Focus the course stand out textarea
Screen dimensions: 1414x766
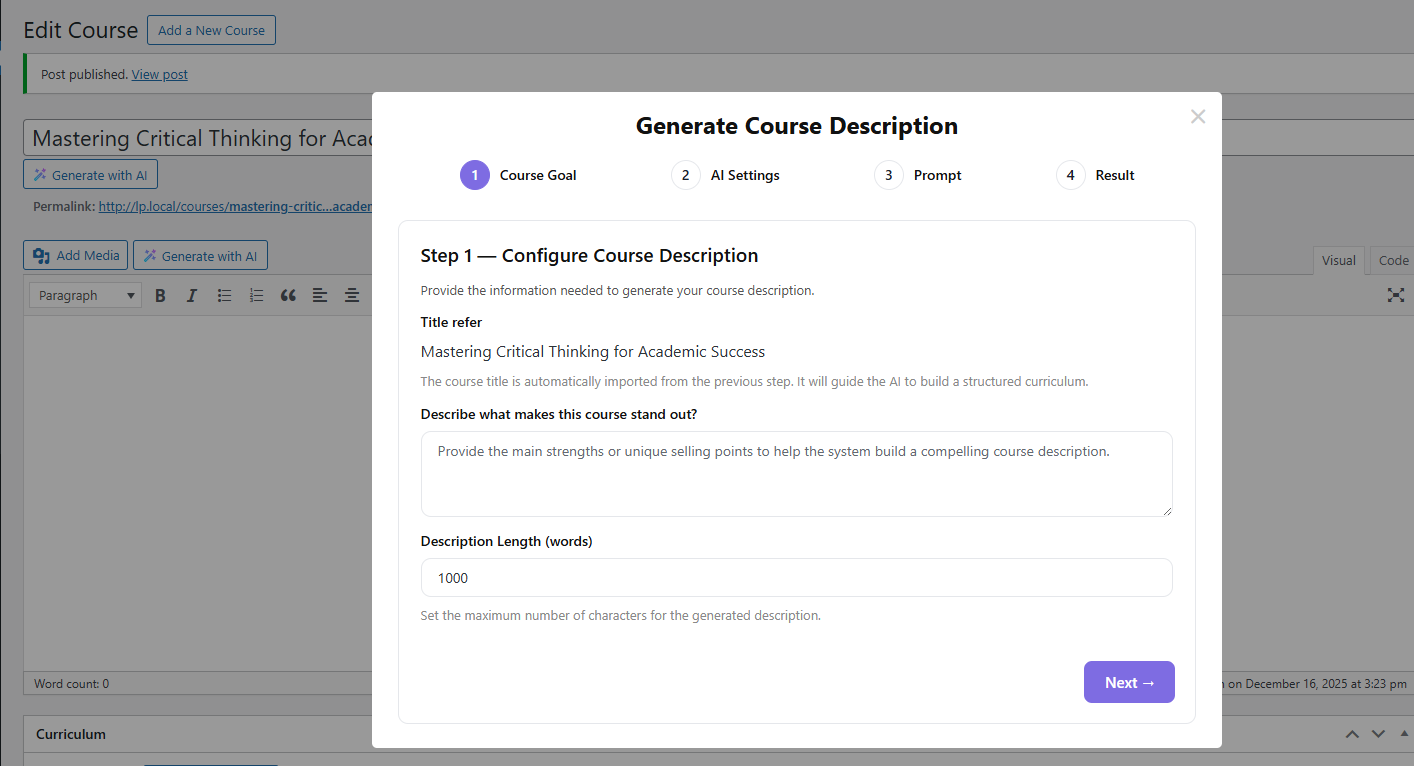(796, 474)
